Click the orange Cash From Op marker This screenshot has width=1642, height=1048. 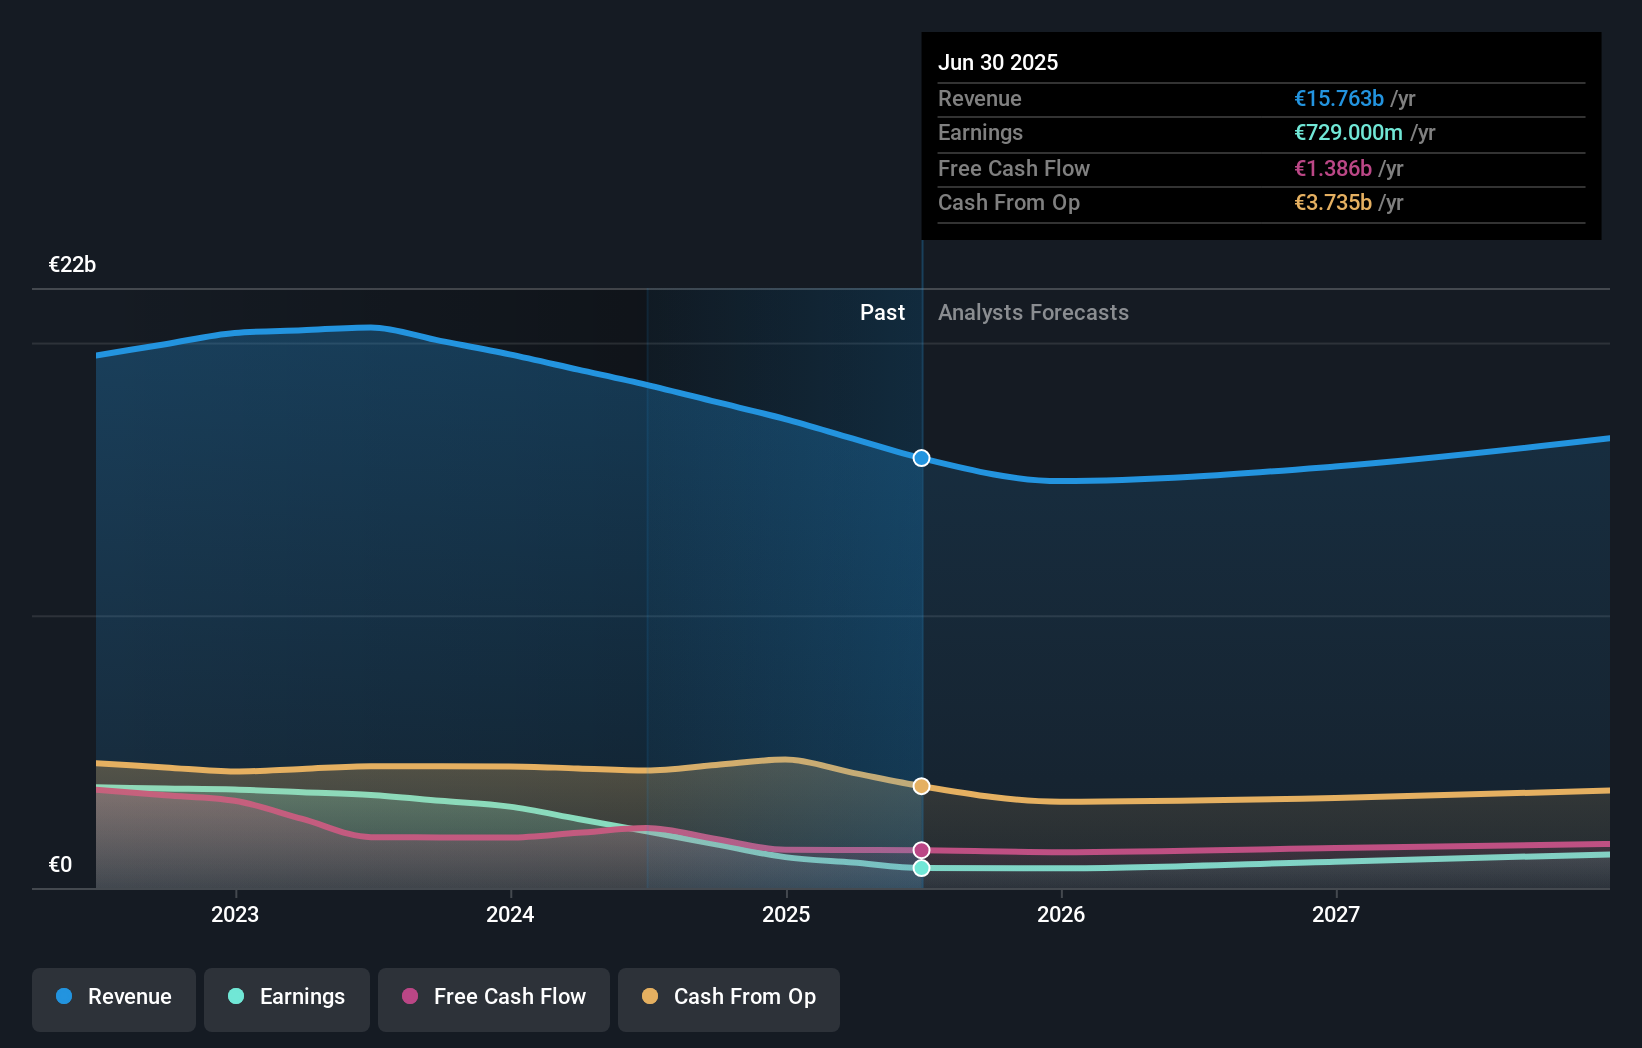point(920,786)
